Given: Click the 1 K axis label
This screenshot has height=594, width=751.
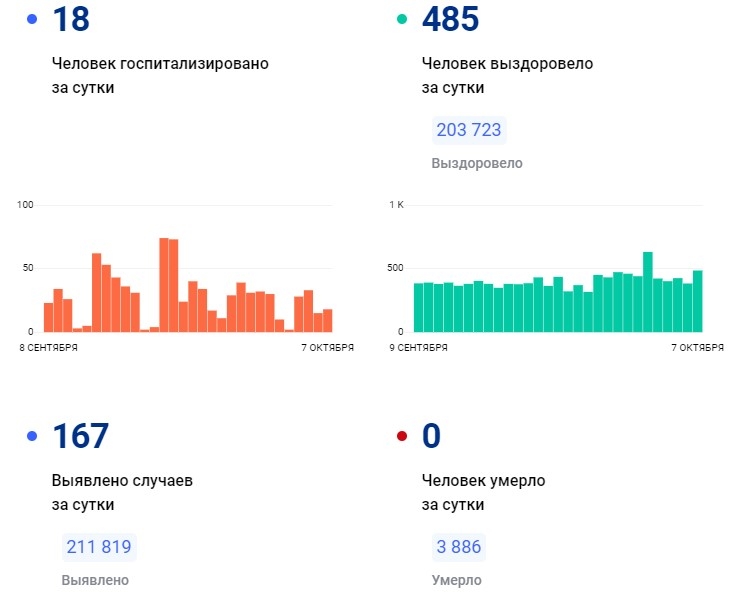Looking at the screenshot, I should click(396, 205).
